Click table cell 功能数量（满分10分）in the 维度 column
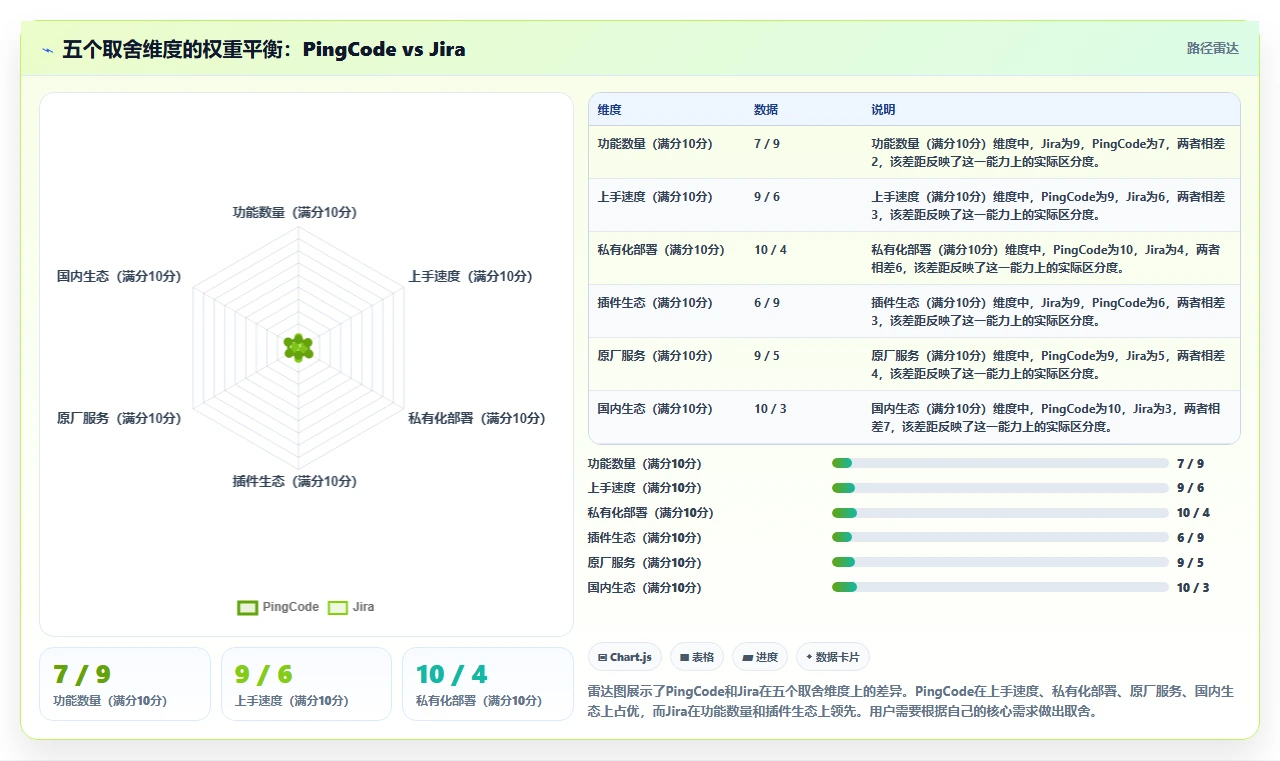The height and width of the screenshot is (761, 1280). [x=655, y=144]
